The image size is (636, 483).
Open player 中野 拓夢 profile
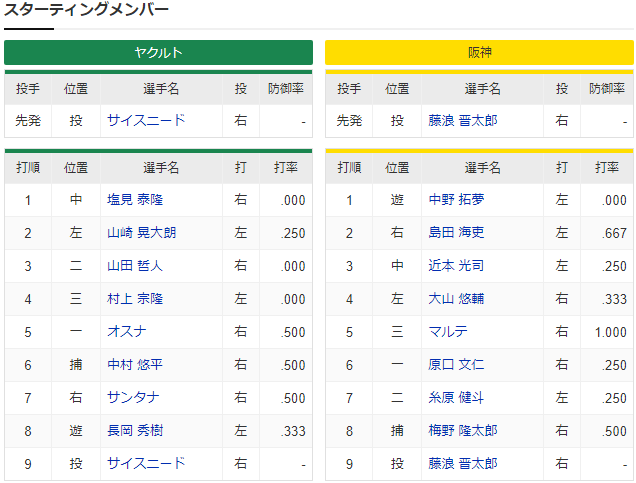point(456,200)
